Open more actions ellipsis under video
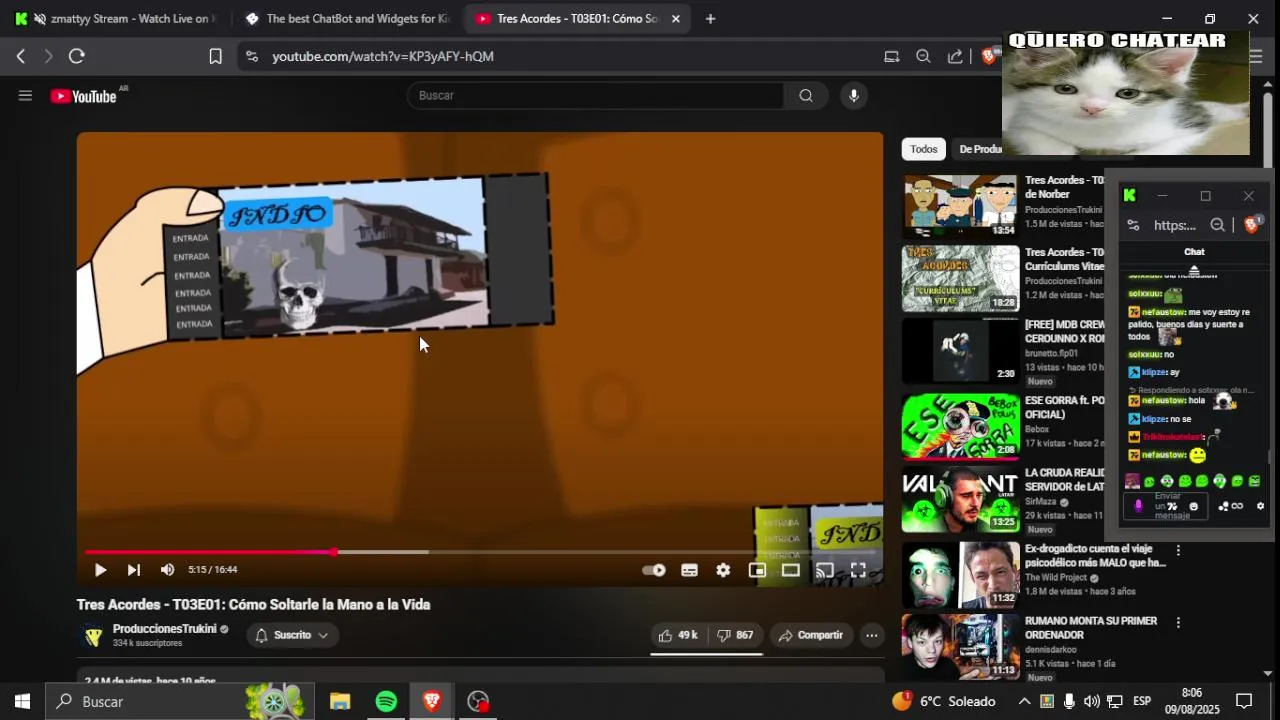This screenshot has height=720, width=1280. (872, 635)
